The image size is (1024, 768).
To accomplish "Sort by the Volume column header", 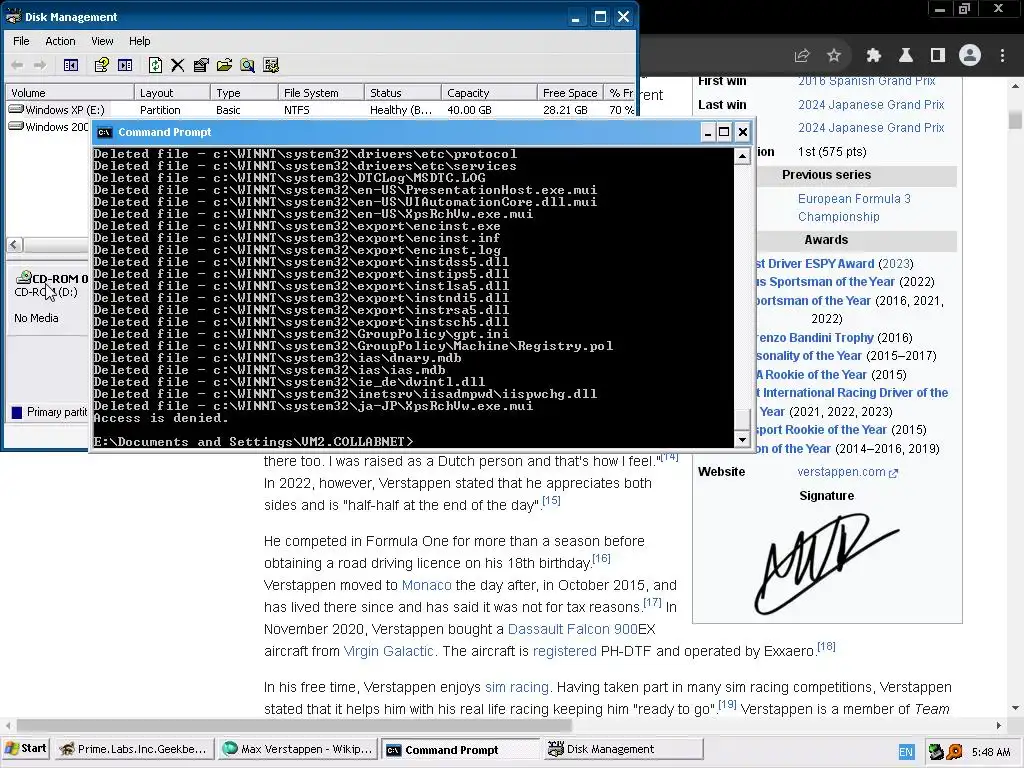I will click(x=70, y=93).
